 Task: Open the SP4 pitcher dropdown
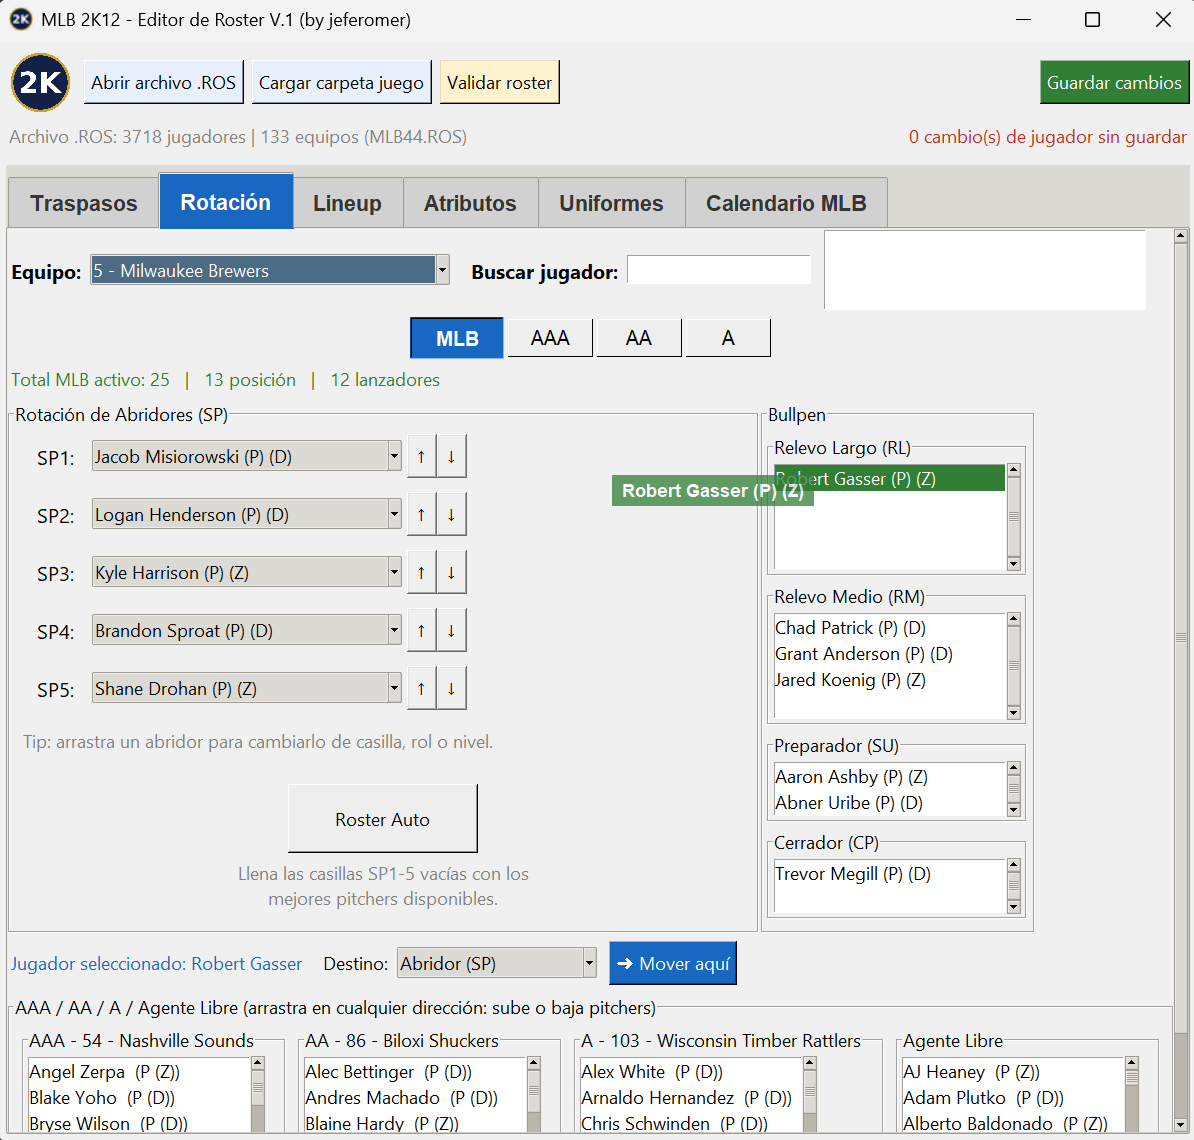[394, 630]
